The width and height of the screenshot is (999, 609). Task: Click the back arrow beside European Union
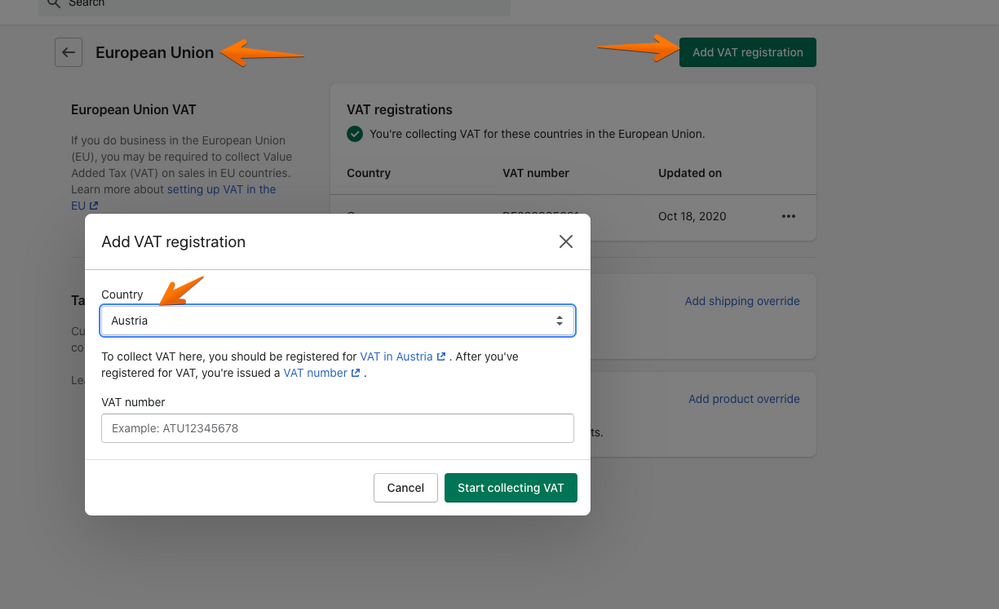(68, 53)
